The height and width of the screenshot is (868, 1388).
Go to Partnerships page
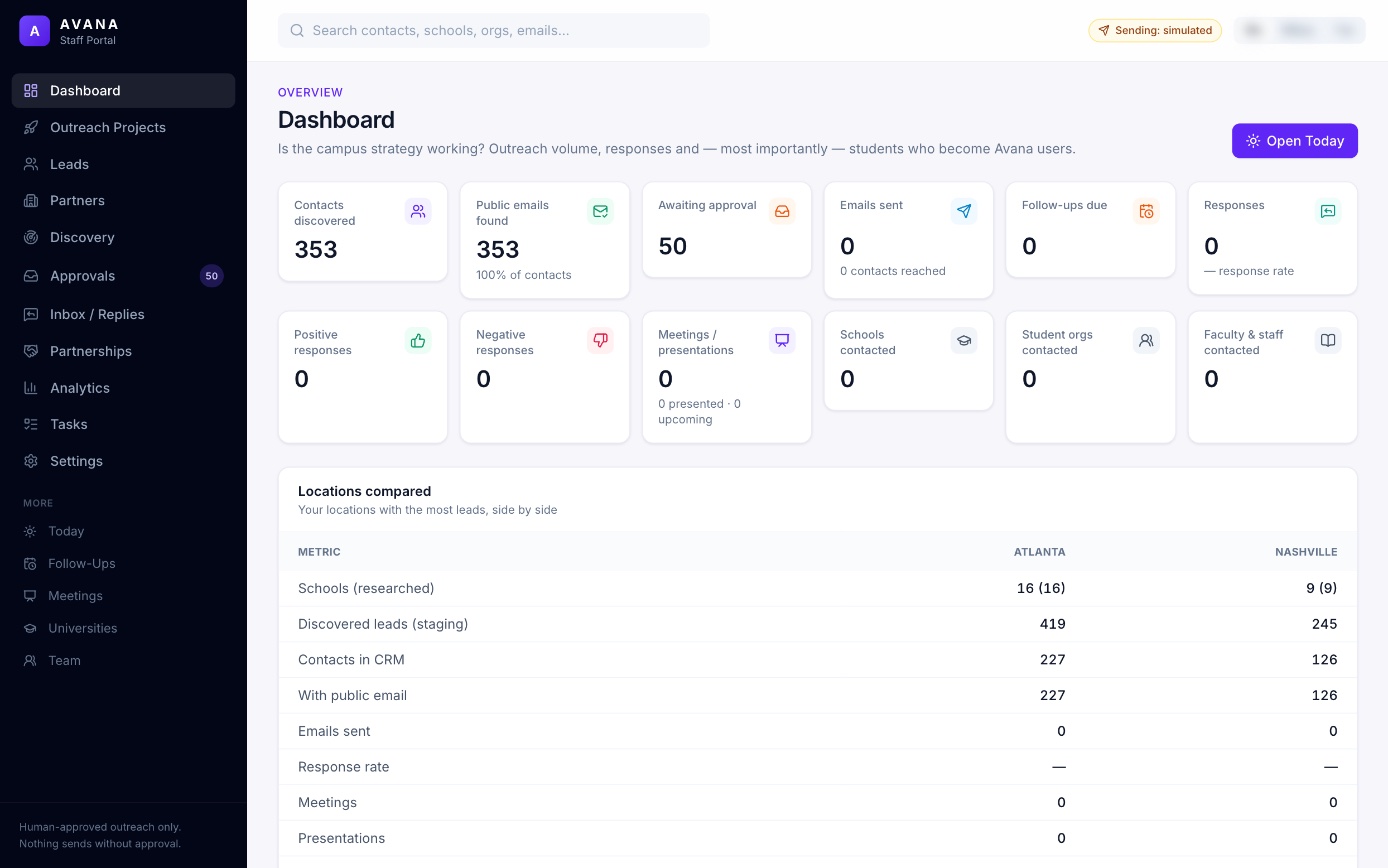click(123, 351)
